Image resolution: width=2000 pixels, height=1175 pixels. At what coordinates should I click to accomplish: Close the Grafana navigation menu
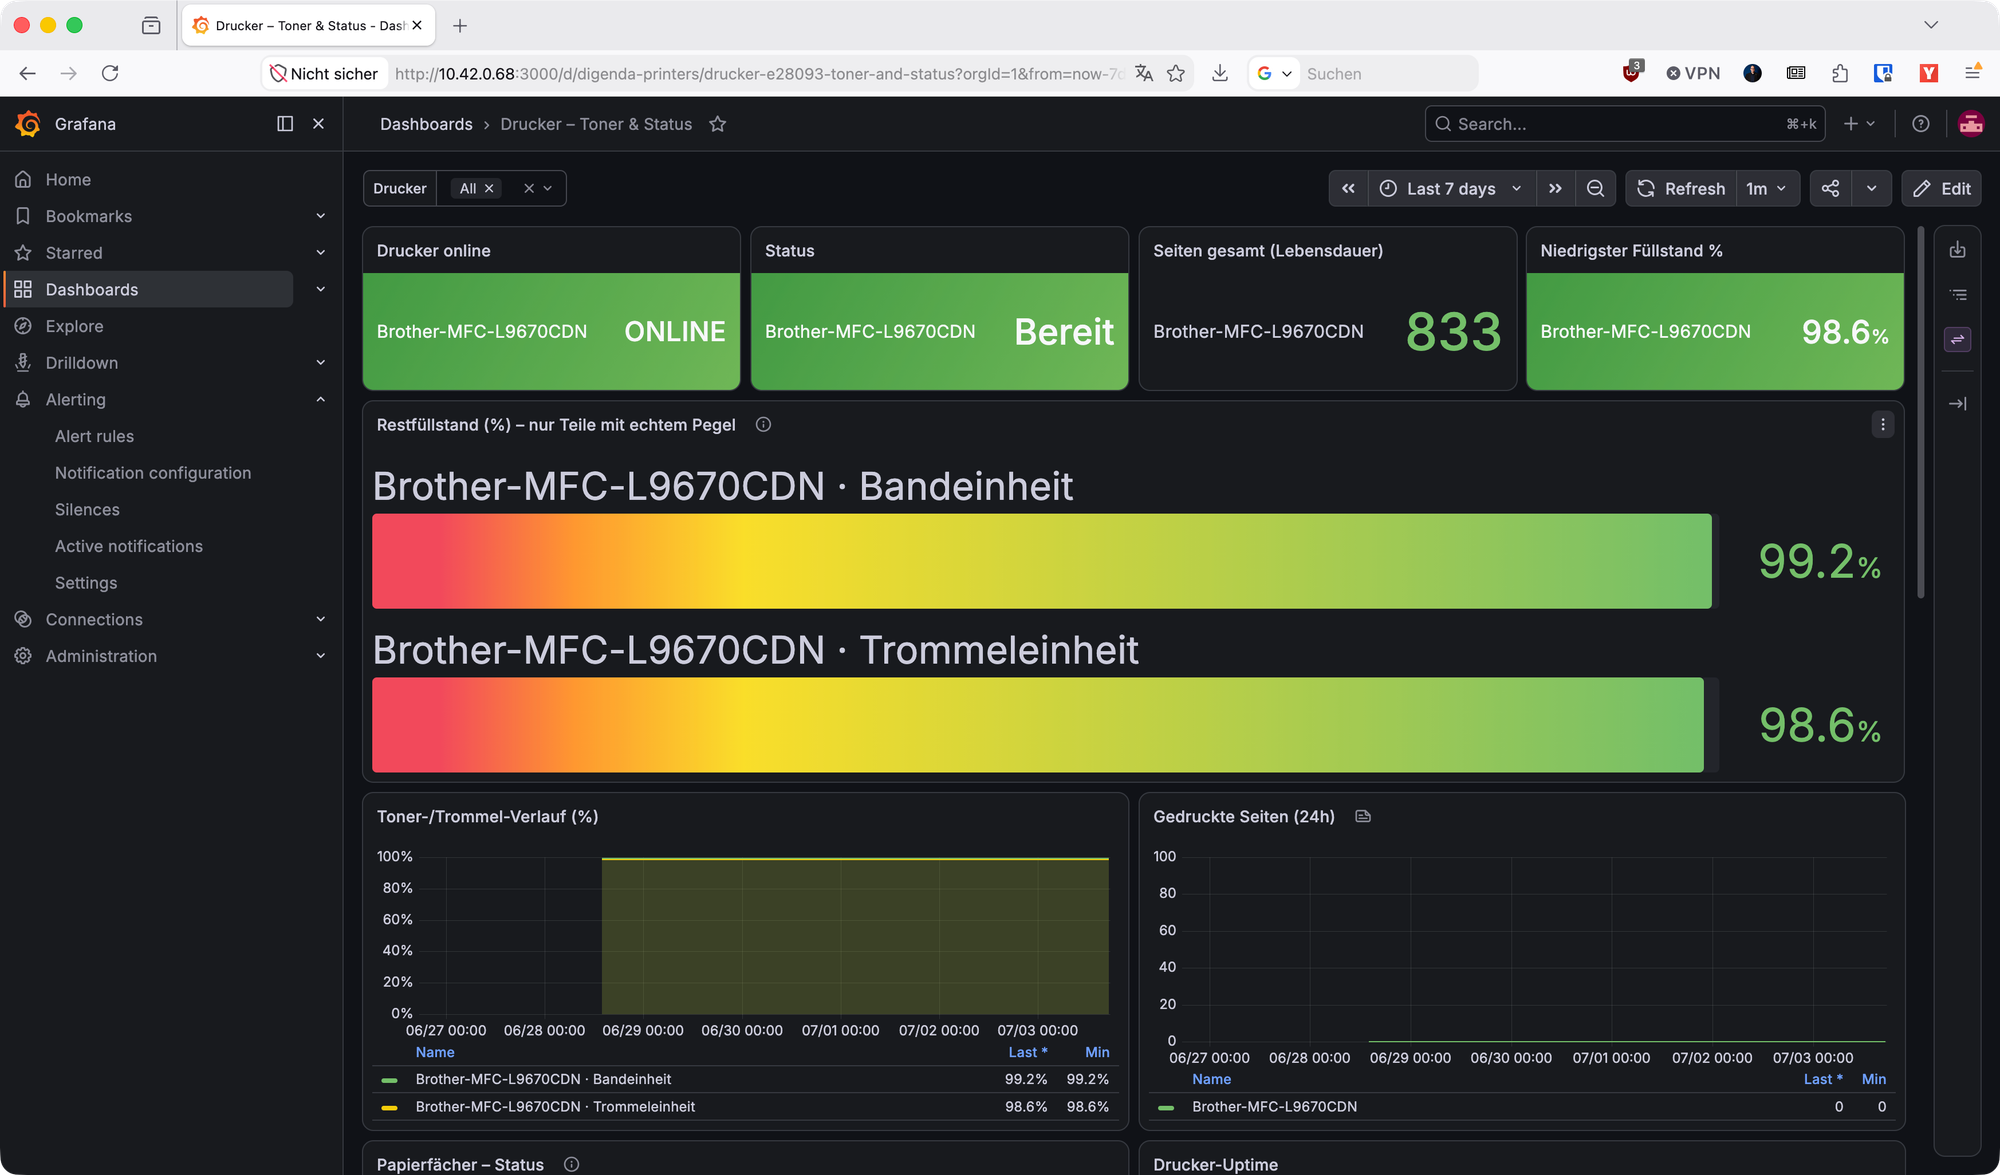[318, 124]
